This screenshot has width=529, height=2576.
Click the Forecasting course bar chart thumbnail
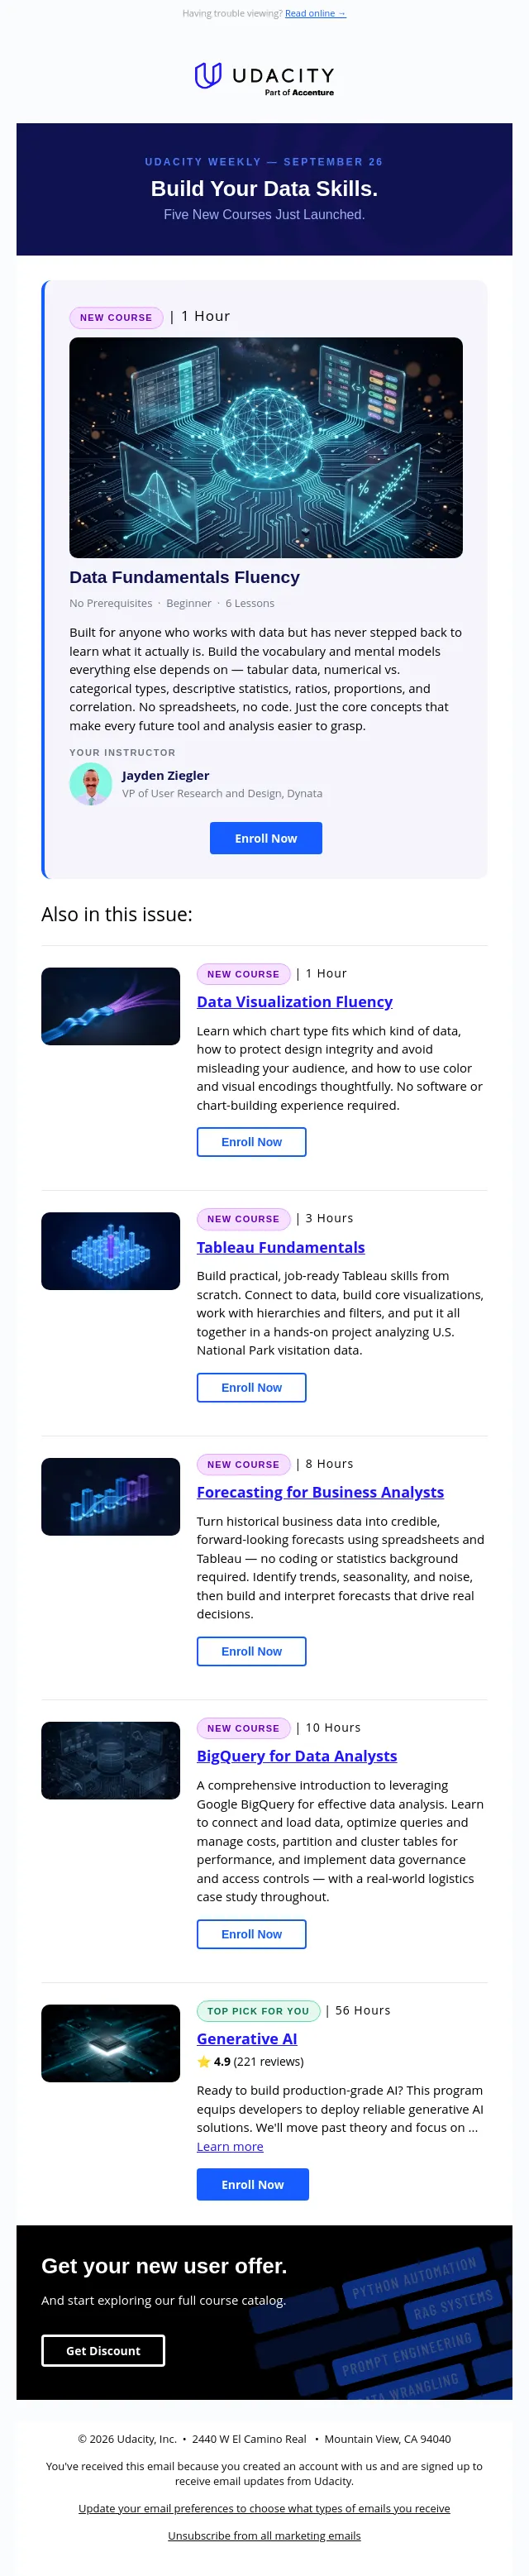click(x=111, y=1497)
